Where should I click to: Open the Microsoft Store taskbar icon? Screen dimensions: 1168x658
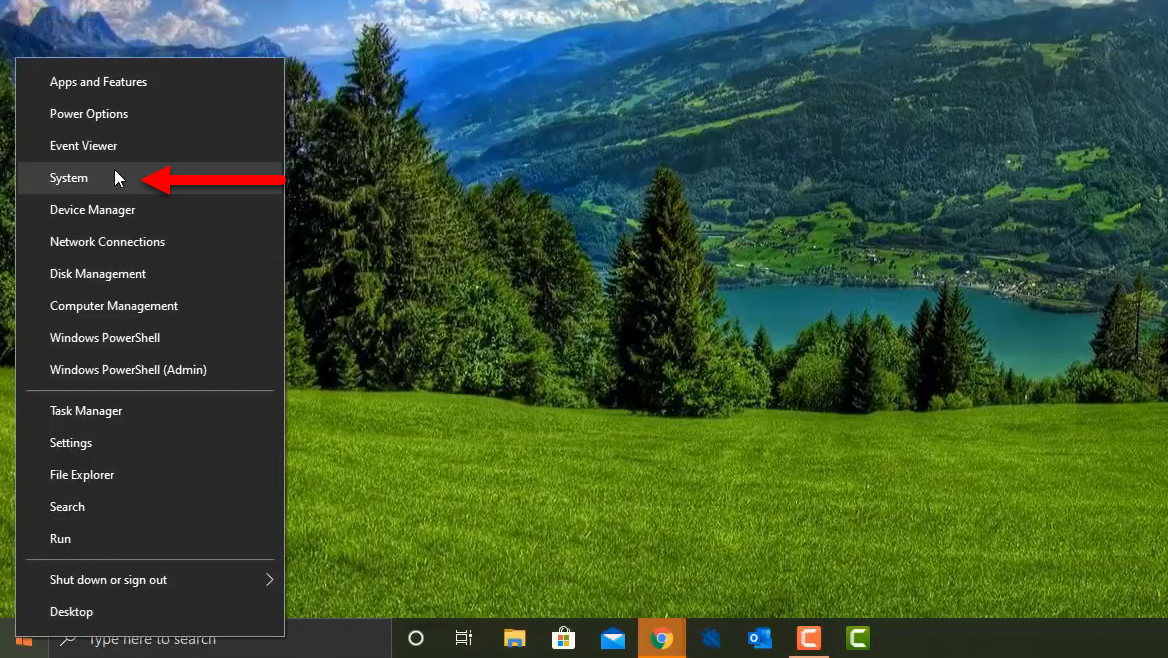(x=563, y=638)
